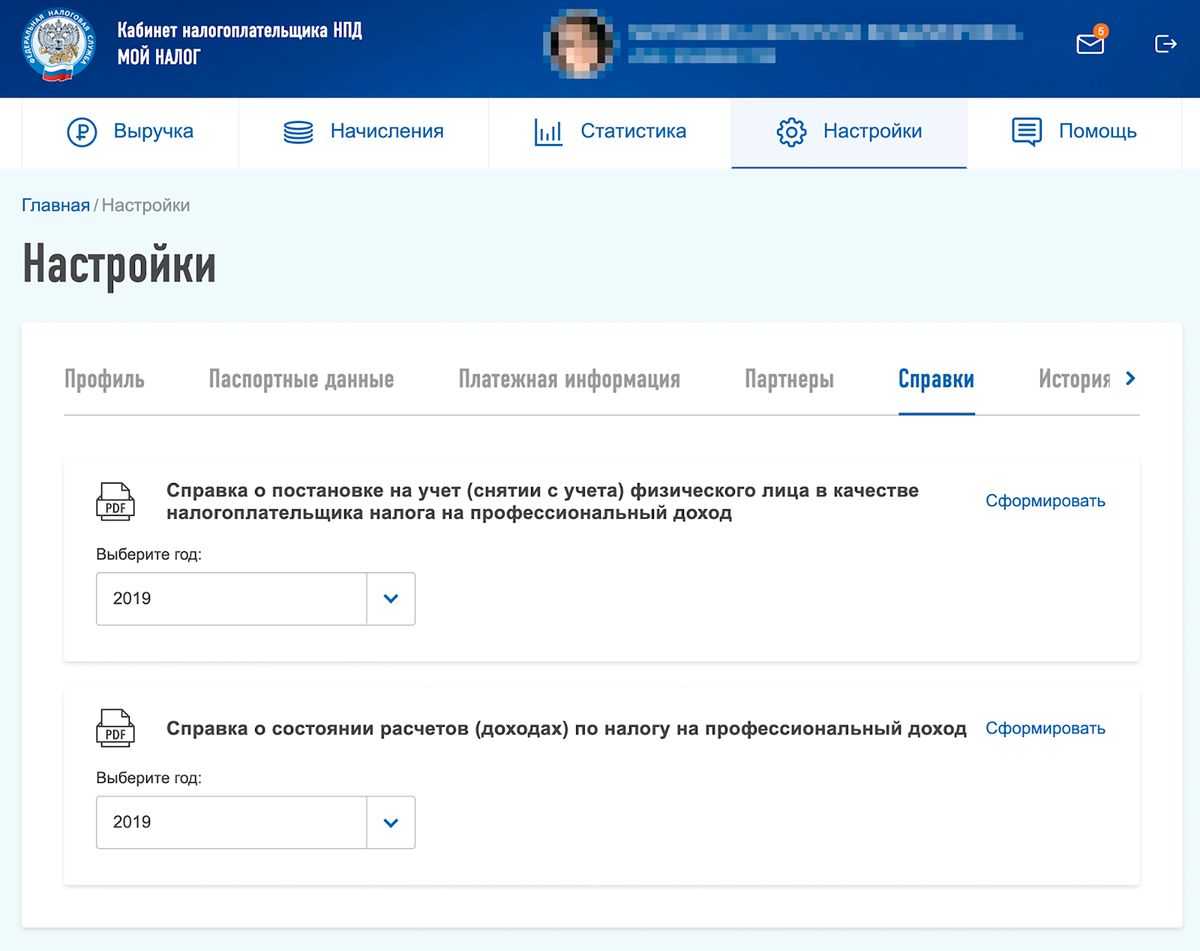Click the Статистика chart icon
Screen dimensions: 1200x951
pyautogui.click(x=548, y=131)
